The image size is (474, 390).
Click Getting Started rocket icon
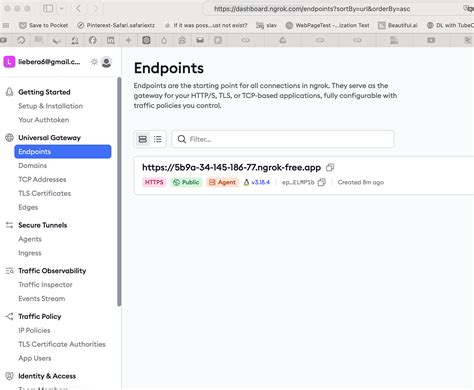click(x=9, y=92)
